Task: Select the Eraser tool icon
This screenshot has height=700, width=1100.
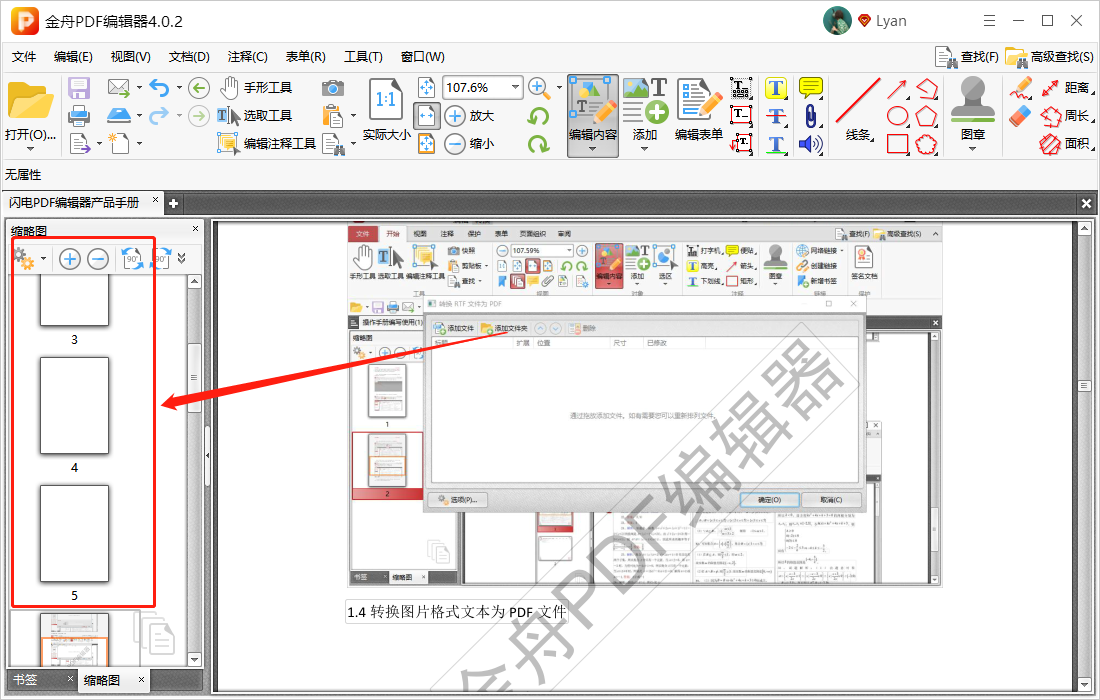Action: [x=1021, y=116]
